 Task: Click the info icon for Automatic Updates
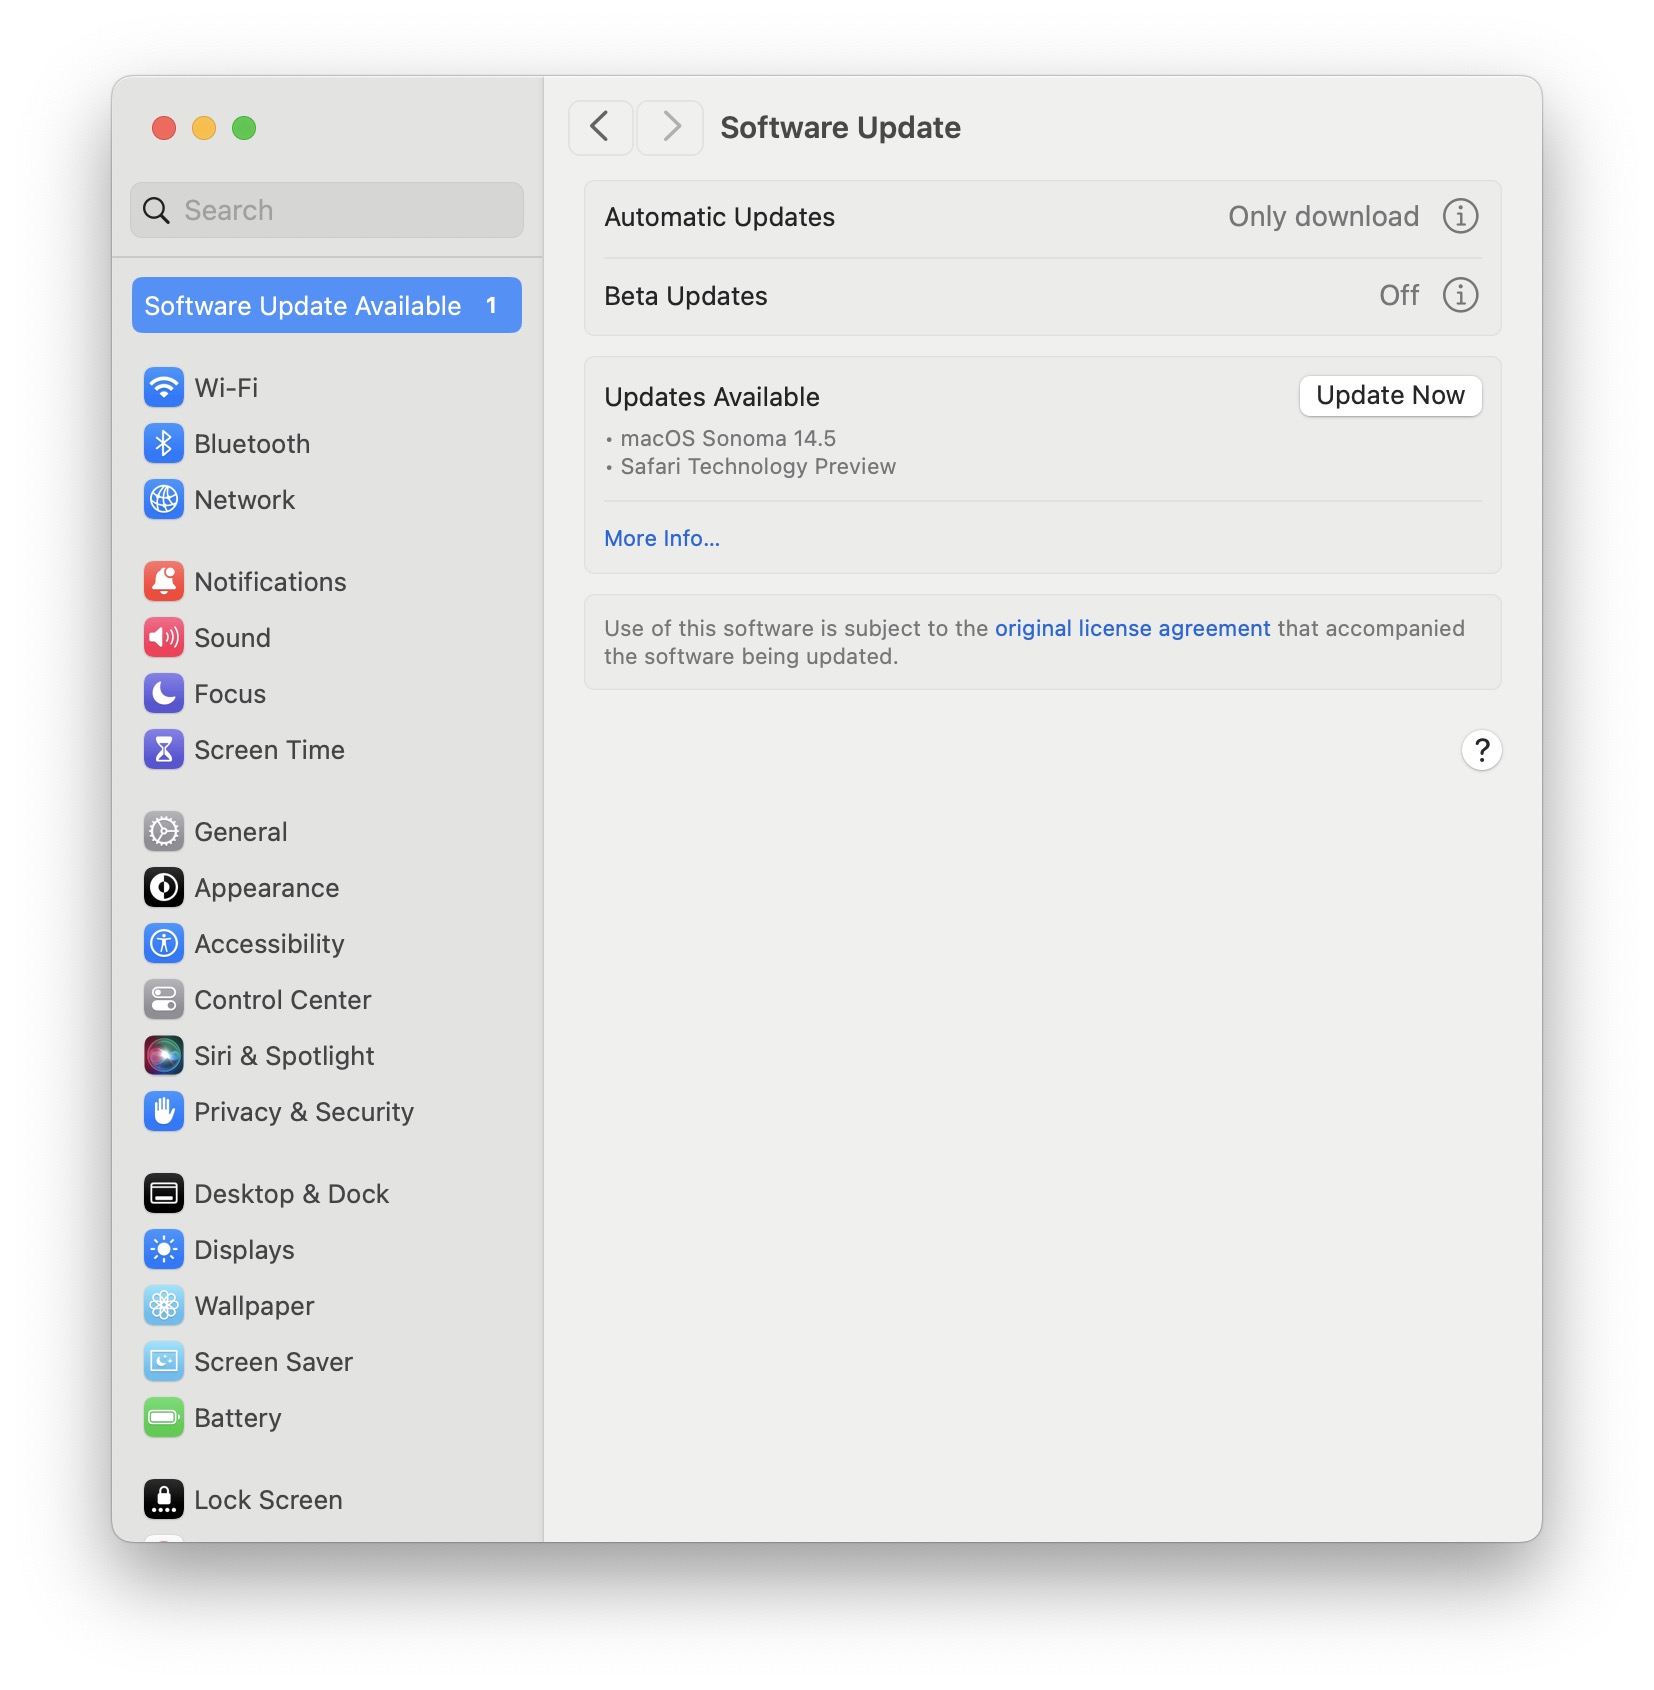[x=1460, y=216]
